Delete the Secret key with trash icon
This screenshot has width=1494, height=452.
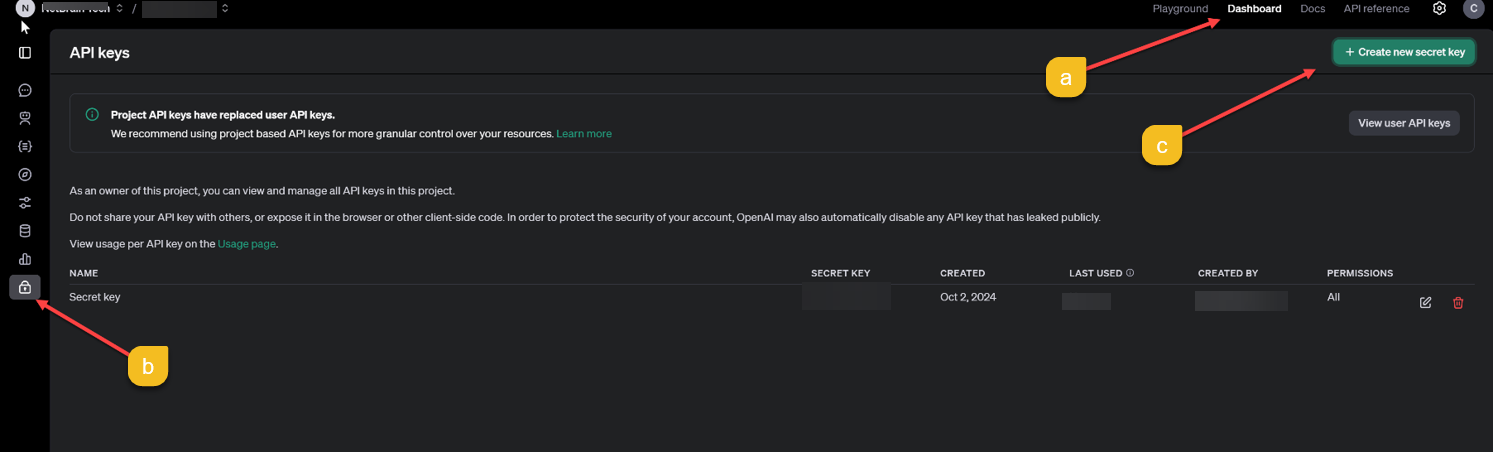(1458, 303)
